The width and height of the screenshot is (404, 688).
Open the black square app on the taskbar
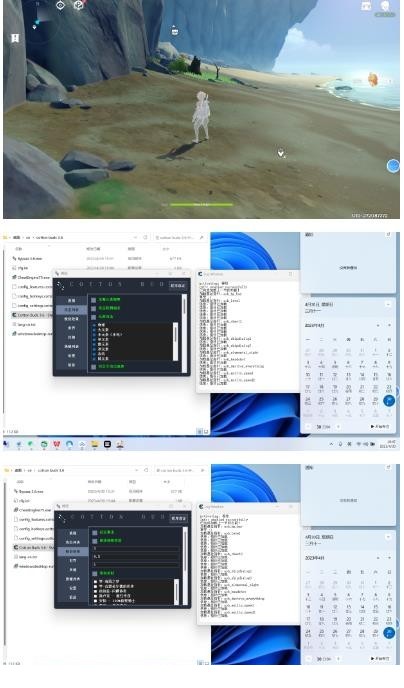coord(107,444)
